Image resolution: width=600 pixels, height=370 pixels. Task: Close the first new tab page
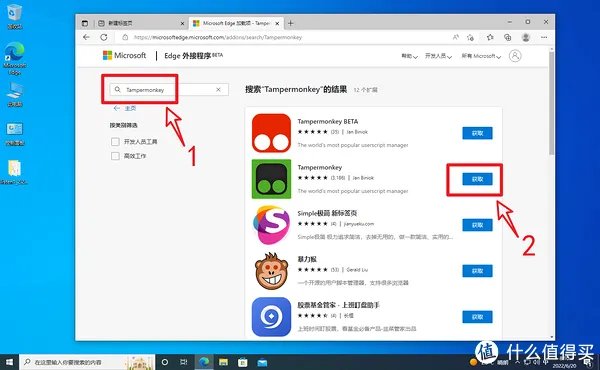tap(183, 23)
